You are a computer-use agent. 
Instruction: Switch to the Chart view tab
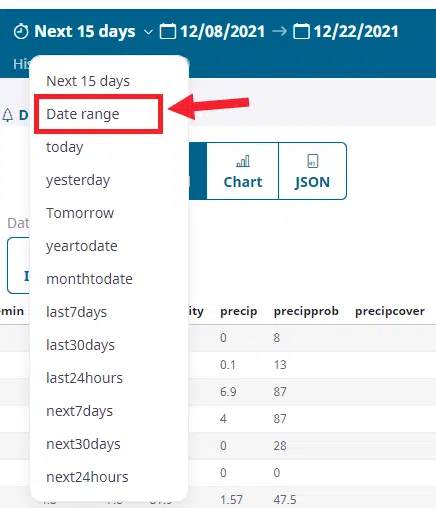(x=243, y=171)
